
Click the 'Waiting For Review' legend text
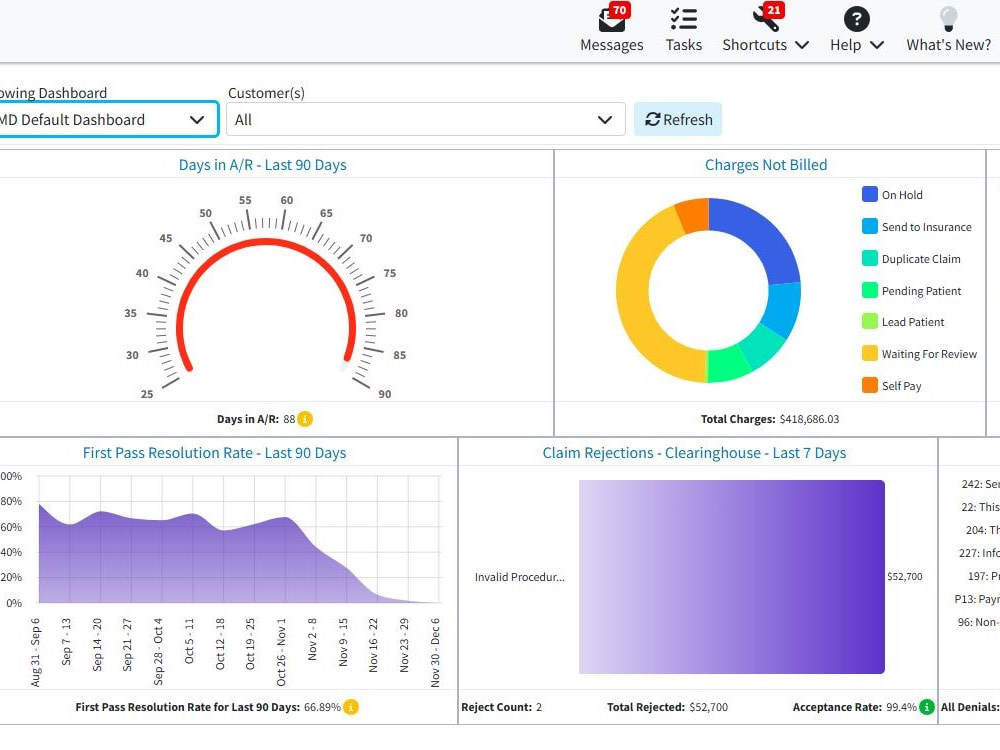(929, 354)
